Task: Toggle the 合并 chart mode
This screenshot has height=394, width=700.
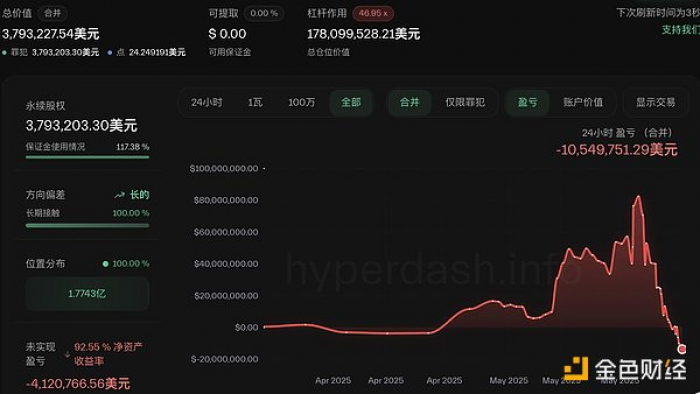Action: pyautogui.click(x=409, y=103)
